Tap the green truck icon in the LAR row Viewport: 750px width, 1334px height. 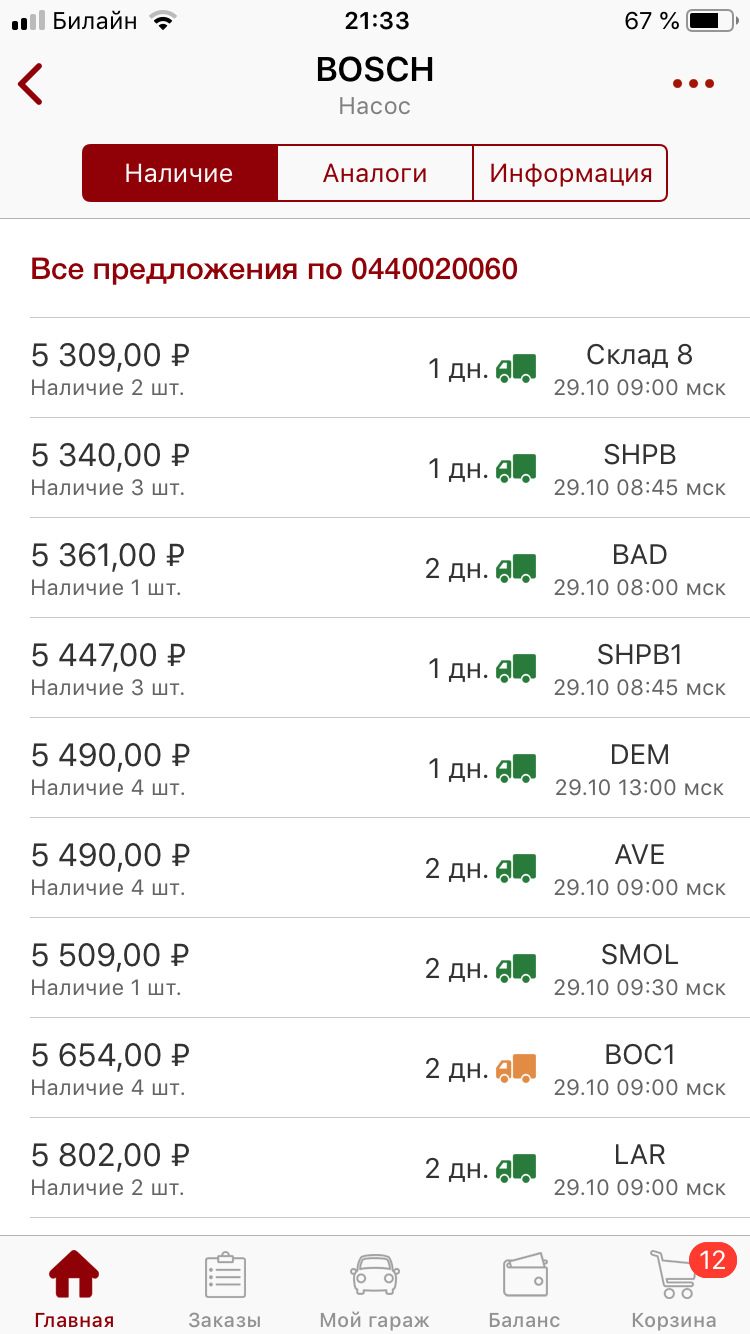click(516, 1168)
